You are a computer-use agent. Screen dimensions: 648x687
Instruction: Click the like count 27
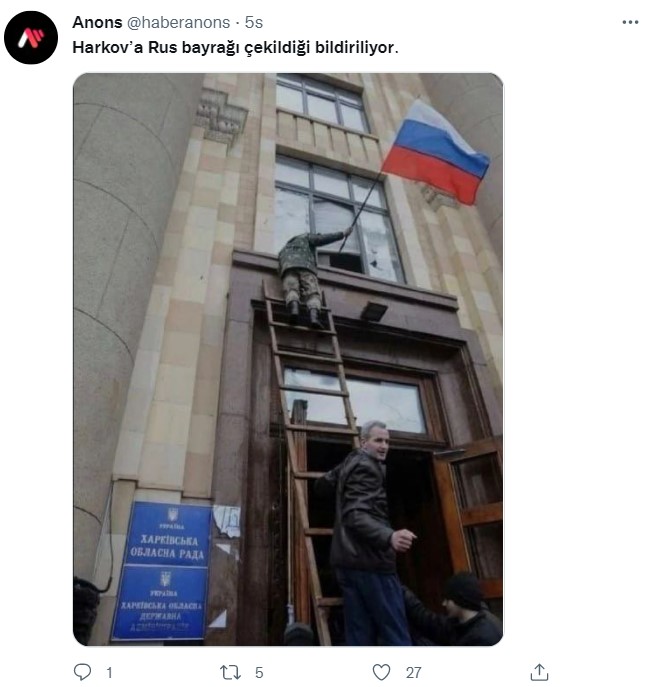point(413,673)
